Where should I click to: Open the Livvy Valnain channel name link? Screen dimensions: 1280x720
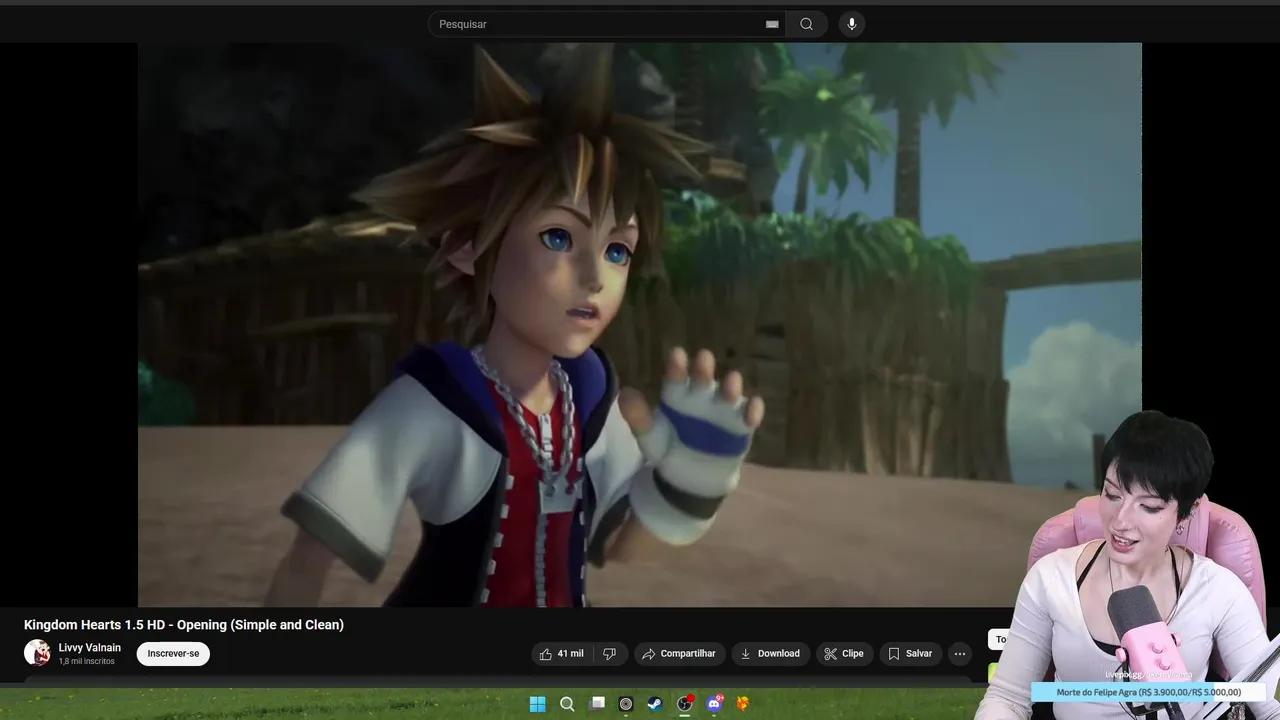(x=89, y=648)
